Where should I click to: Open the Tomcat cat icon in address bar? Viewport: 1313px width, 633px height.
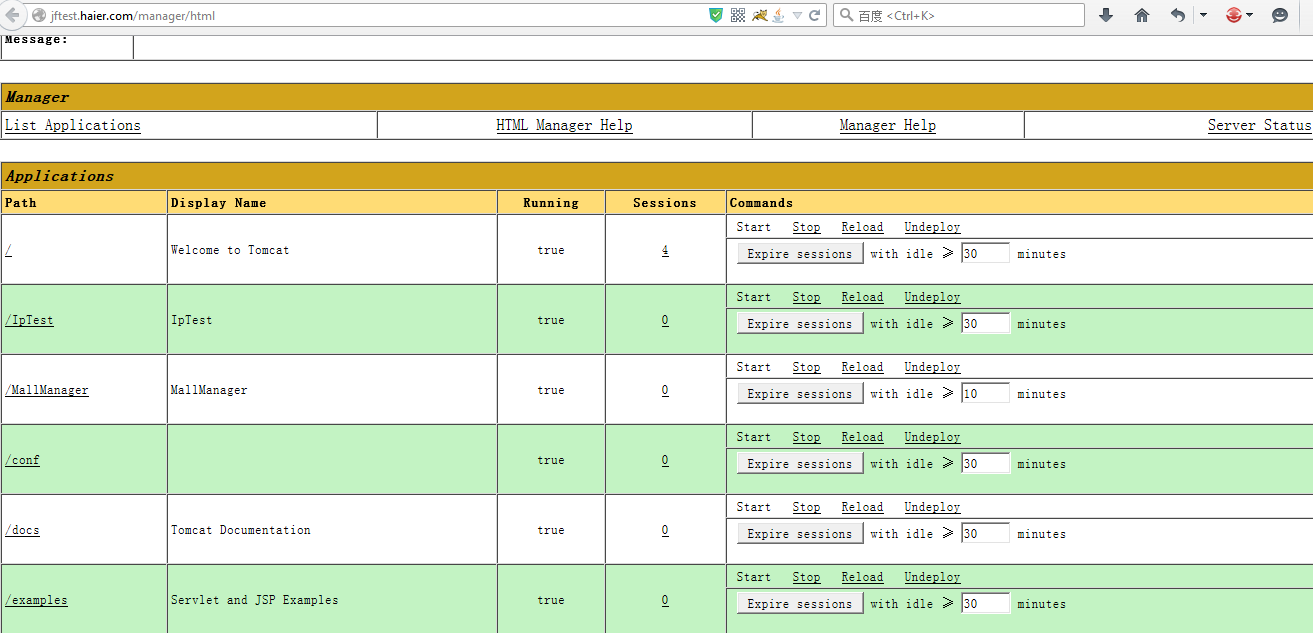click(760, 15)
